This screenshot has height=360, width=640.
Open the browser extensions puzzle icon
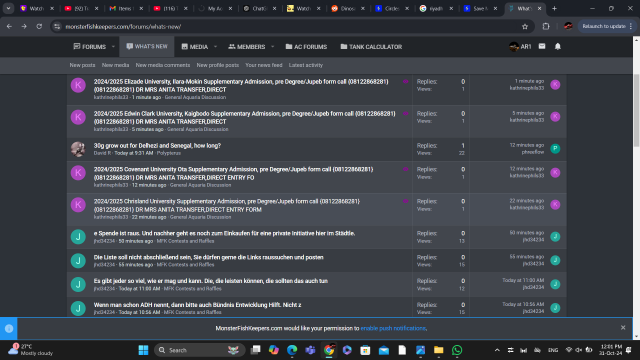[546, 27]
